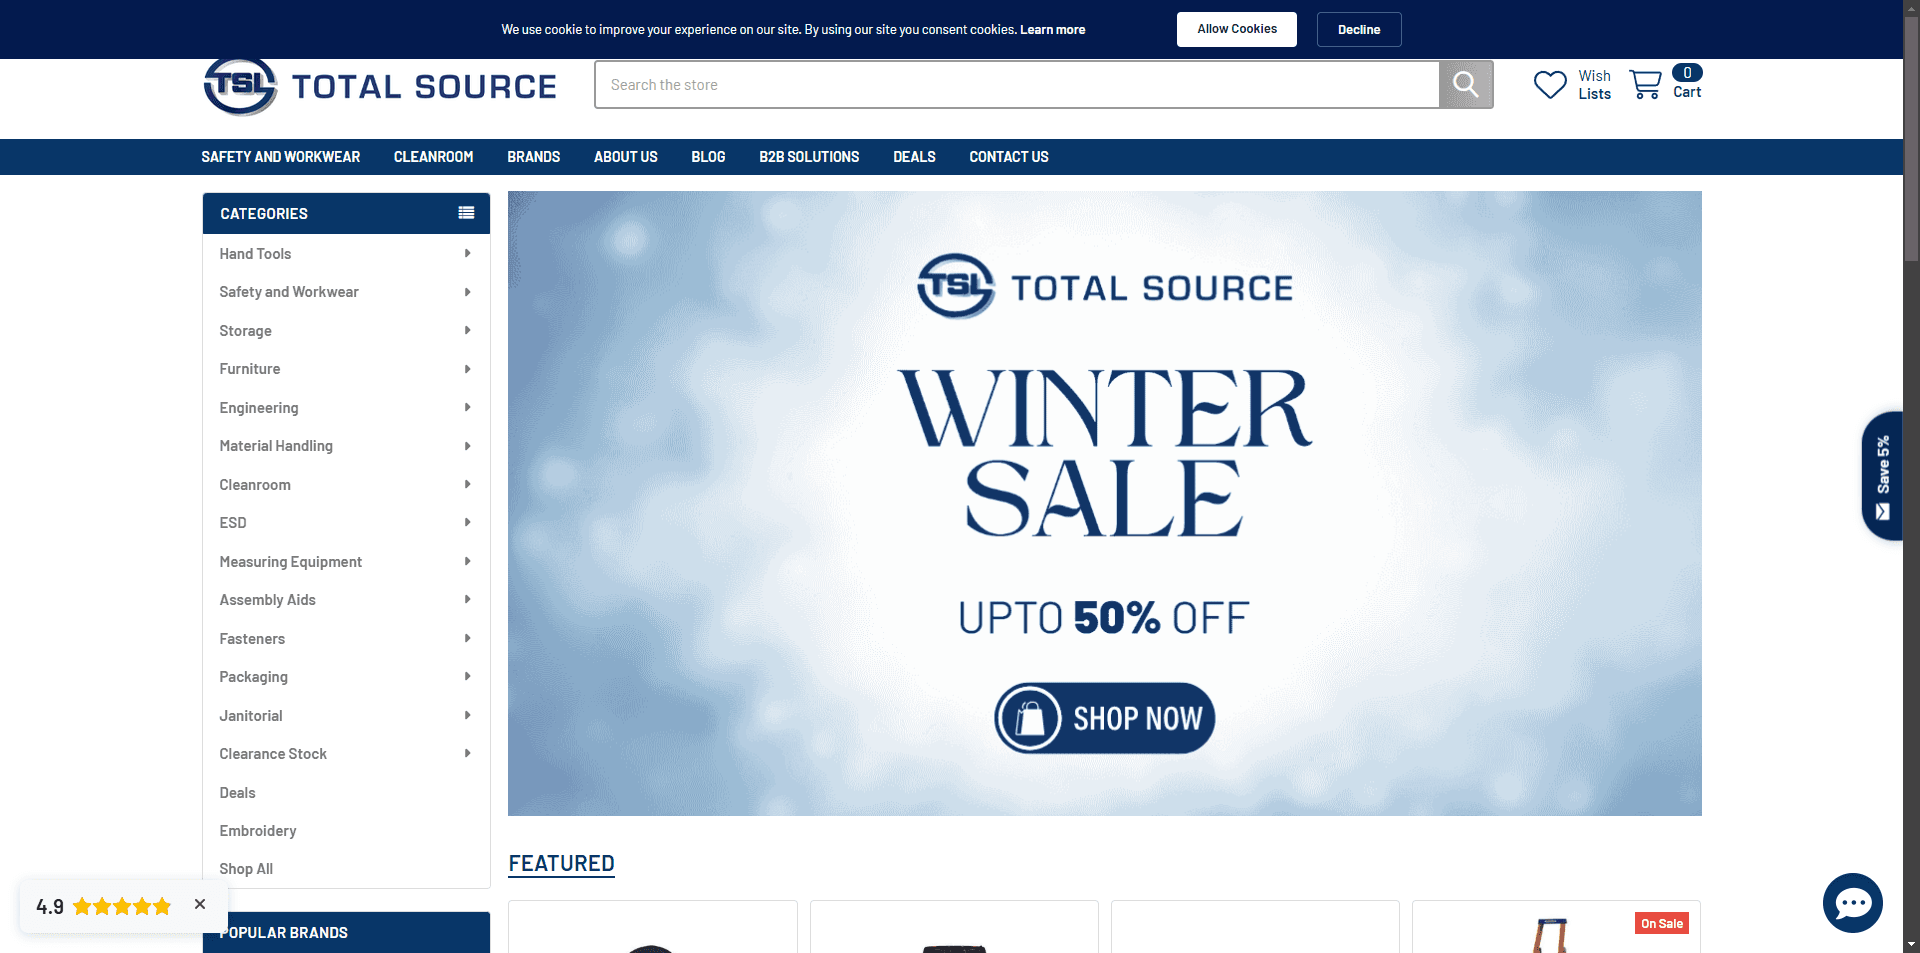Image resolution: width=1920 pixels, height=953 pixels.
Task: Select Fasteners category link
Action: coord(252,639)
